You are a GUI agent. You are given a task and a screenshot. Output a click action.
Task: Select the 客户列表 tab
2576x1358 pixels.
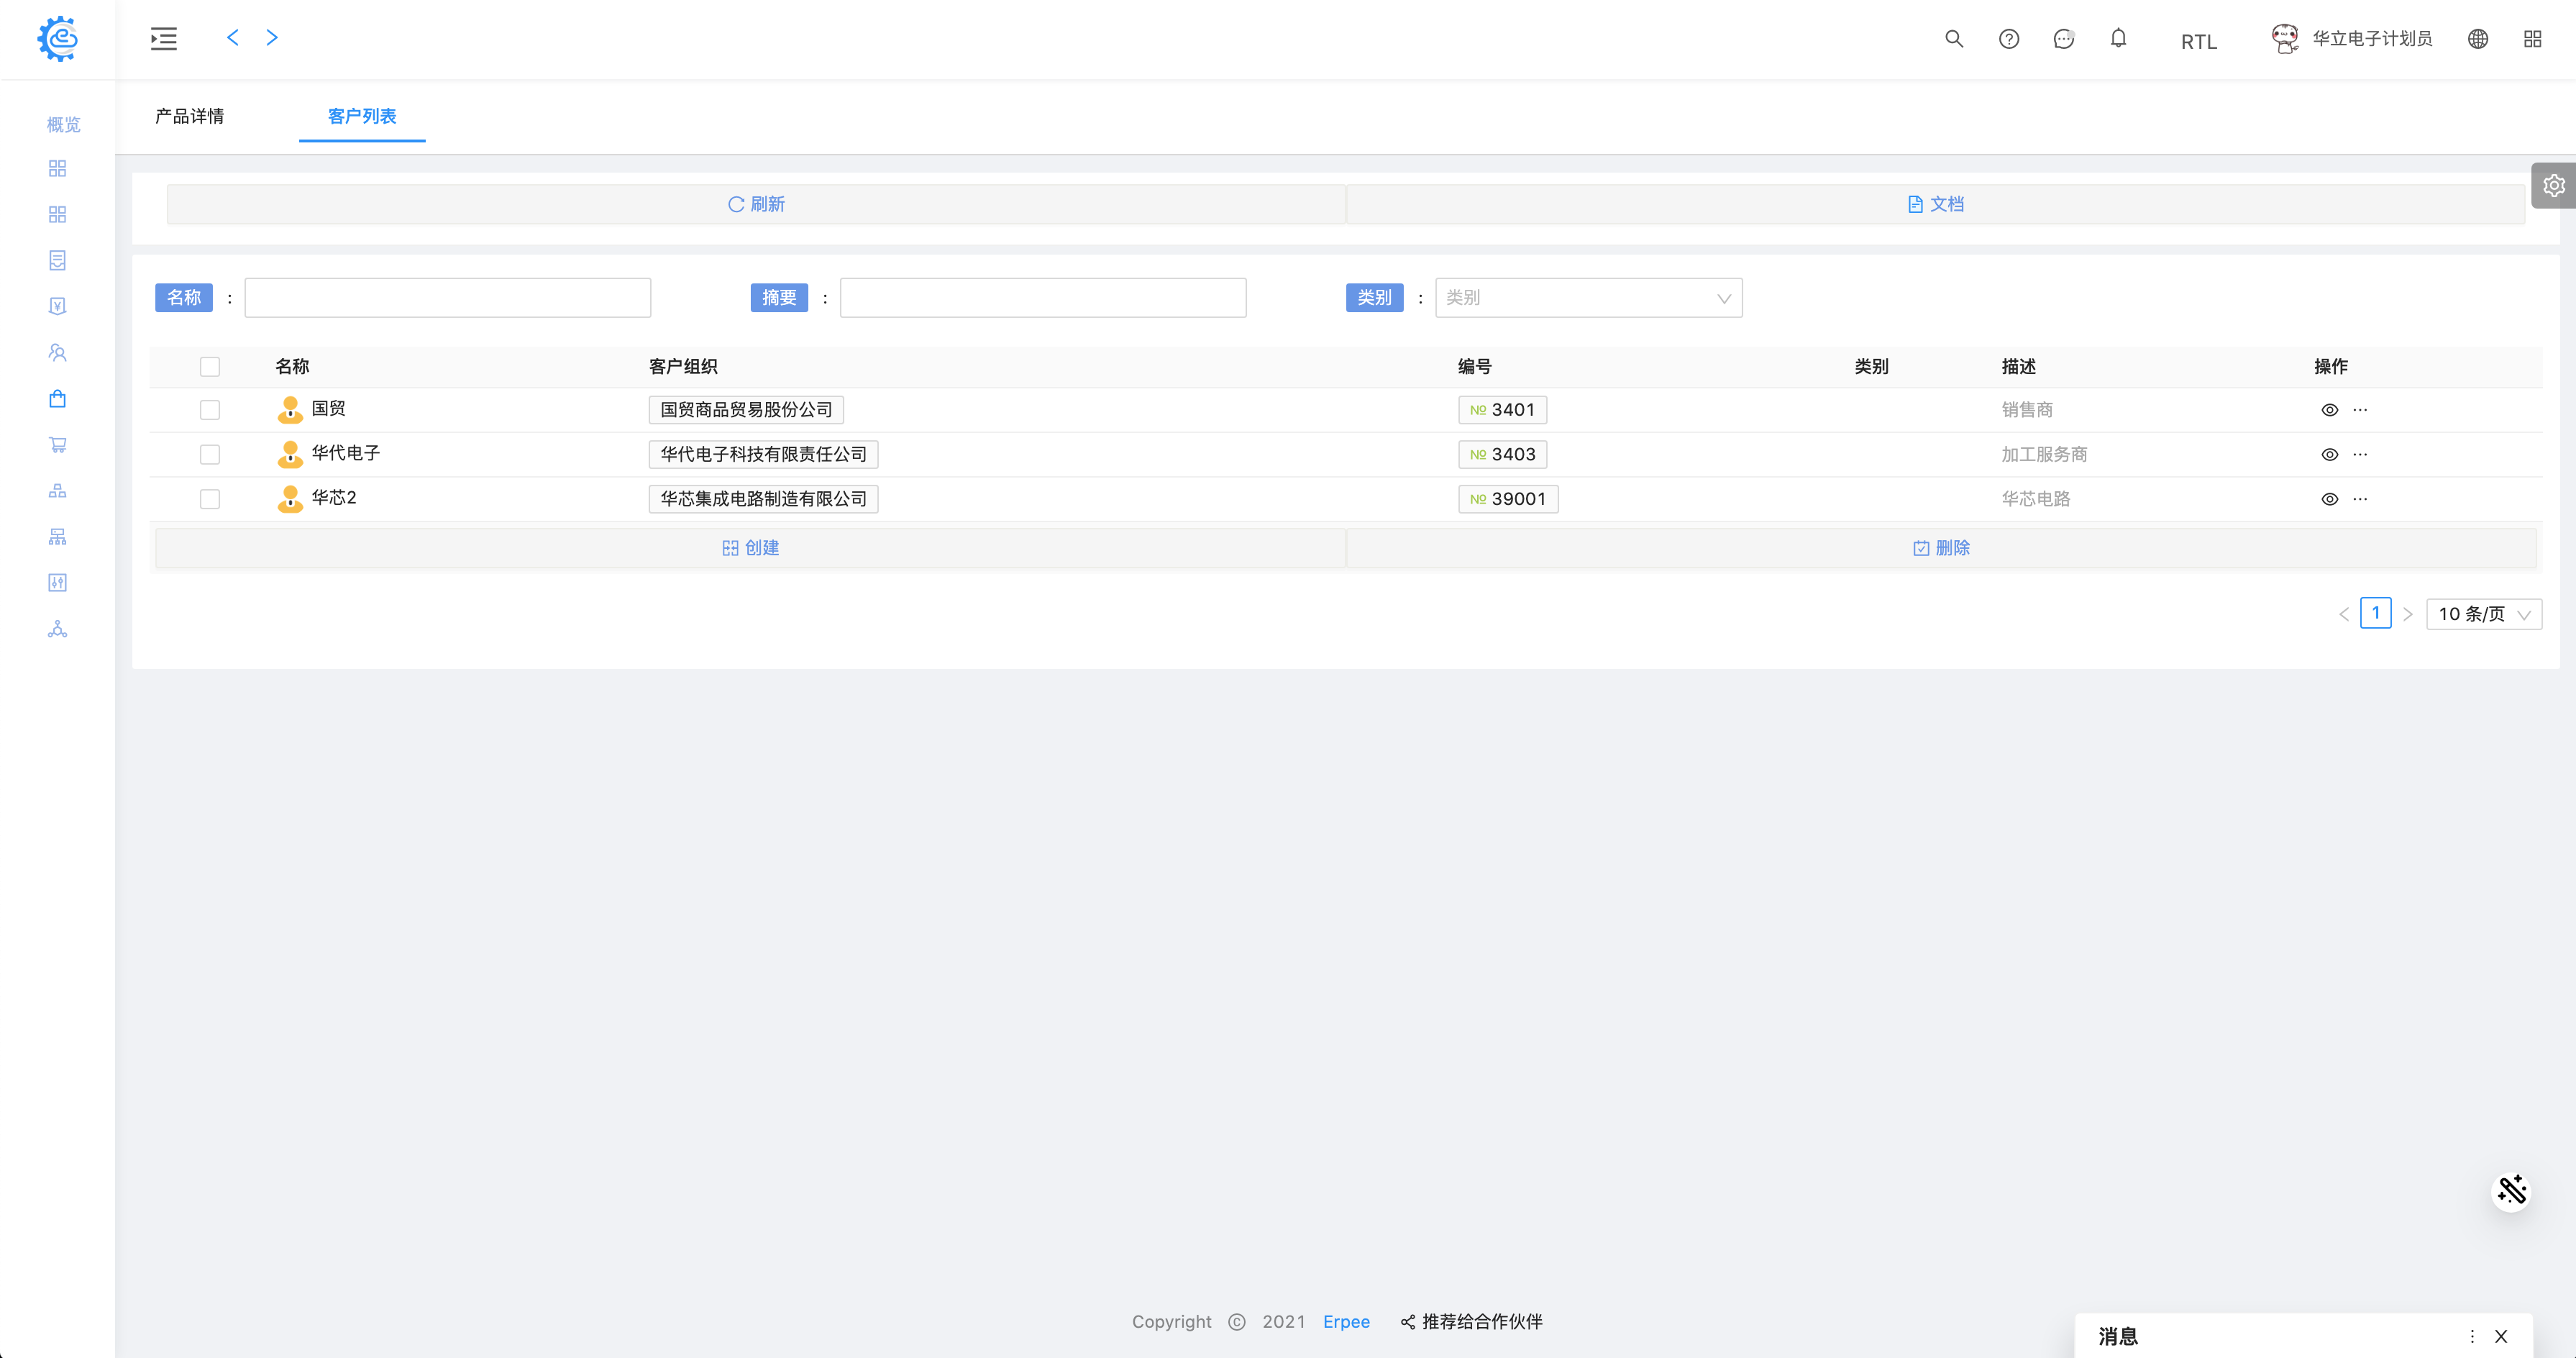pos(362,116)
